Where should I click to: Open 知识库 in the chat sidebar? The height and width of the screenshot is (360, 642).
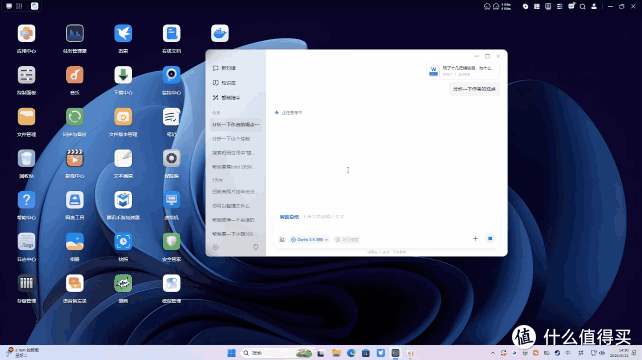224,83
